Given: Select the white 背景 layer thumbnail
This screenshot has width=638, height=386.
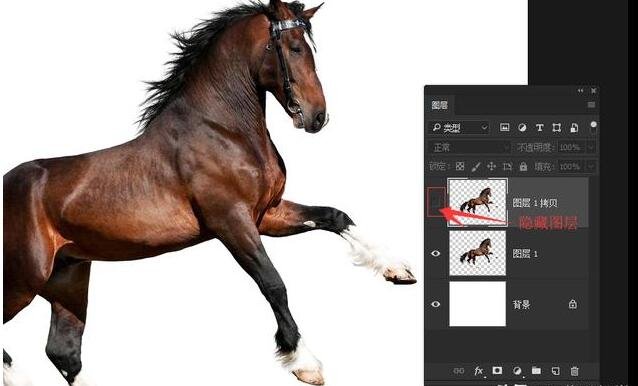Looking at the screenshot, I should click(x=478, y=303).
